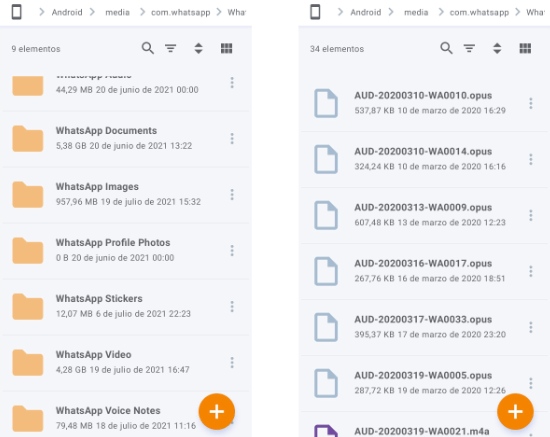Select file name AUD-20200319-WA0021.m4a
Image resolution: width=550 pixels, height=437 pixels.
pyautogui.click(x=422, y=431)
